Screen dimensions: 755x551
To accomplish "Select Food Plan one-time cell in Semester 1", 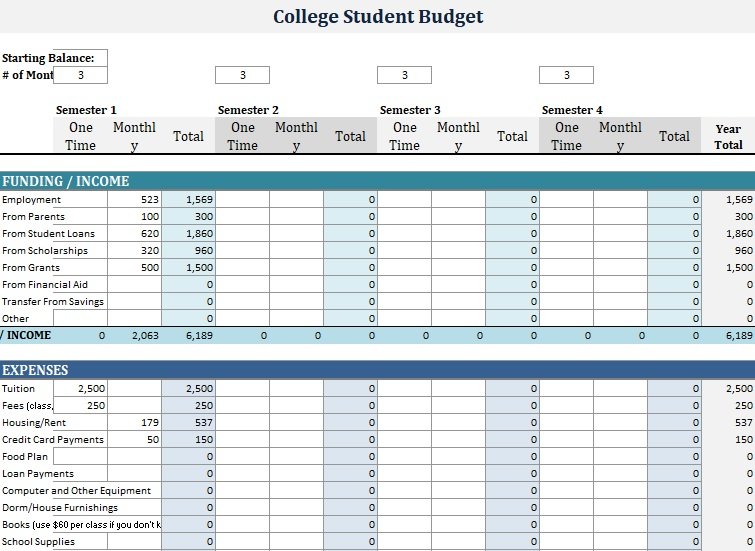I will [x=80, y=457].
